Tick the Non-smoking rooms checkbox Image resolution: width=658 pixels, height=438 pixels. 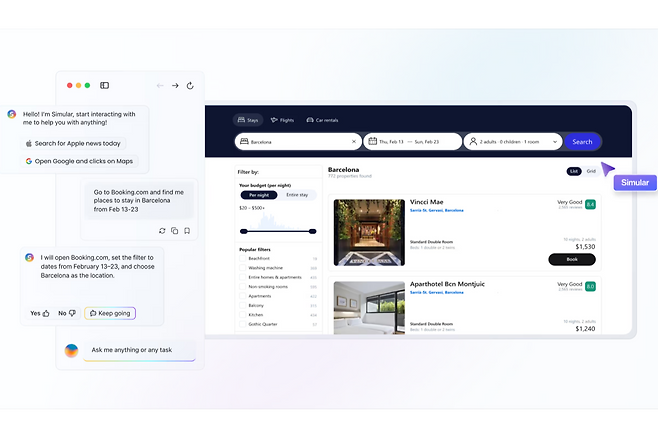pos(243,287)
